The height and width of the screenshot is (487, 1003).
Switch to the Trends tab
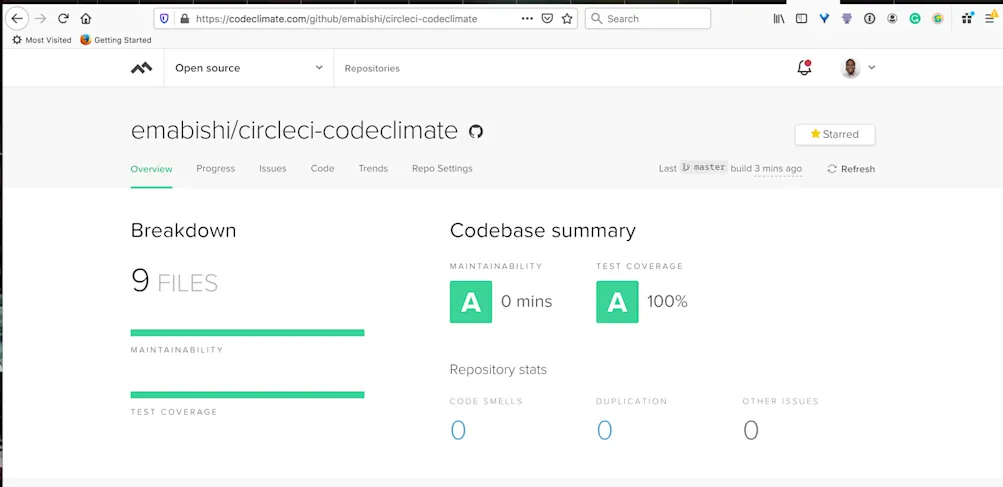tap(373, 169)
